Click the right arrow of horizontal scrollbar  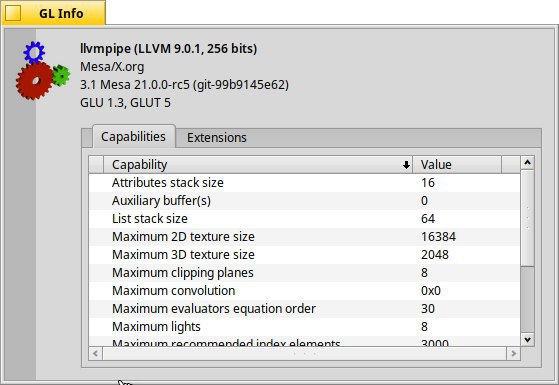tap(513, 354)
